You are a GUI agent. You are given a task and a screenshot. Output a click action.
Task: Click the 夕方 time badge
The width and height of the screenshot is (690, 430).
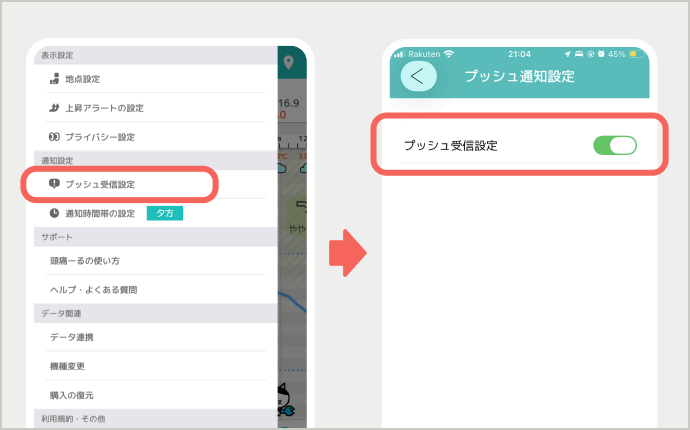(x=165, y=213)
